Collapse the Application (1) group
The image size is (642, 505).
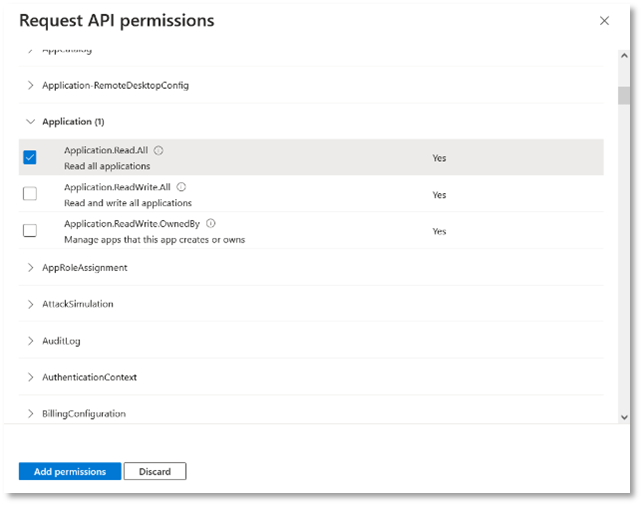[x=30, y=122]
